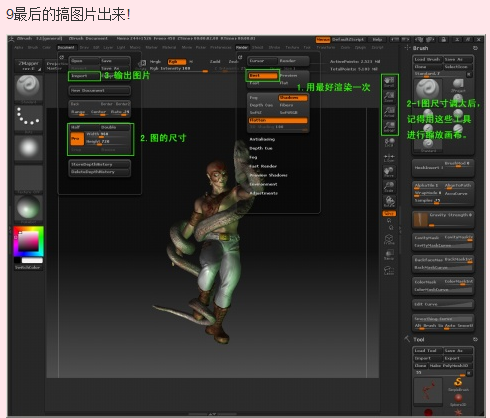Open the dotted stroke type thumbnail
The image size is (490, 418).
[28, 119]
